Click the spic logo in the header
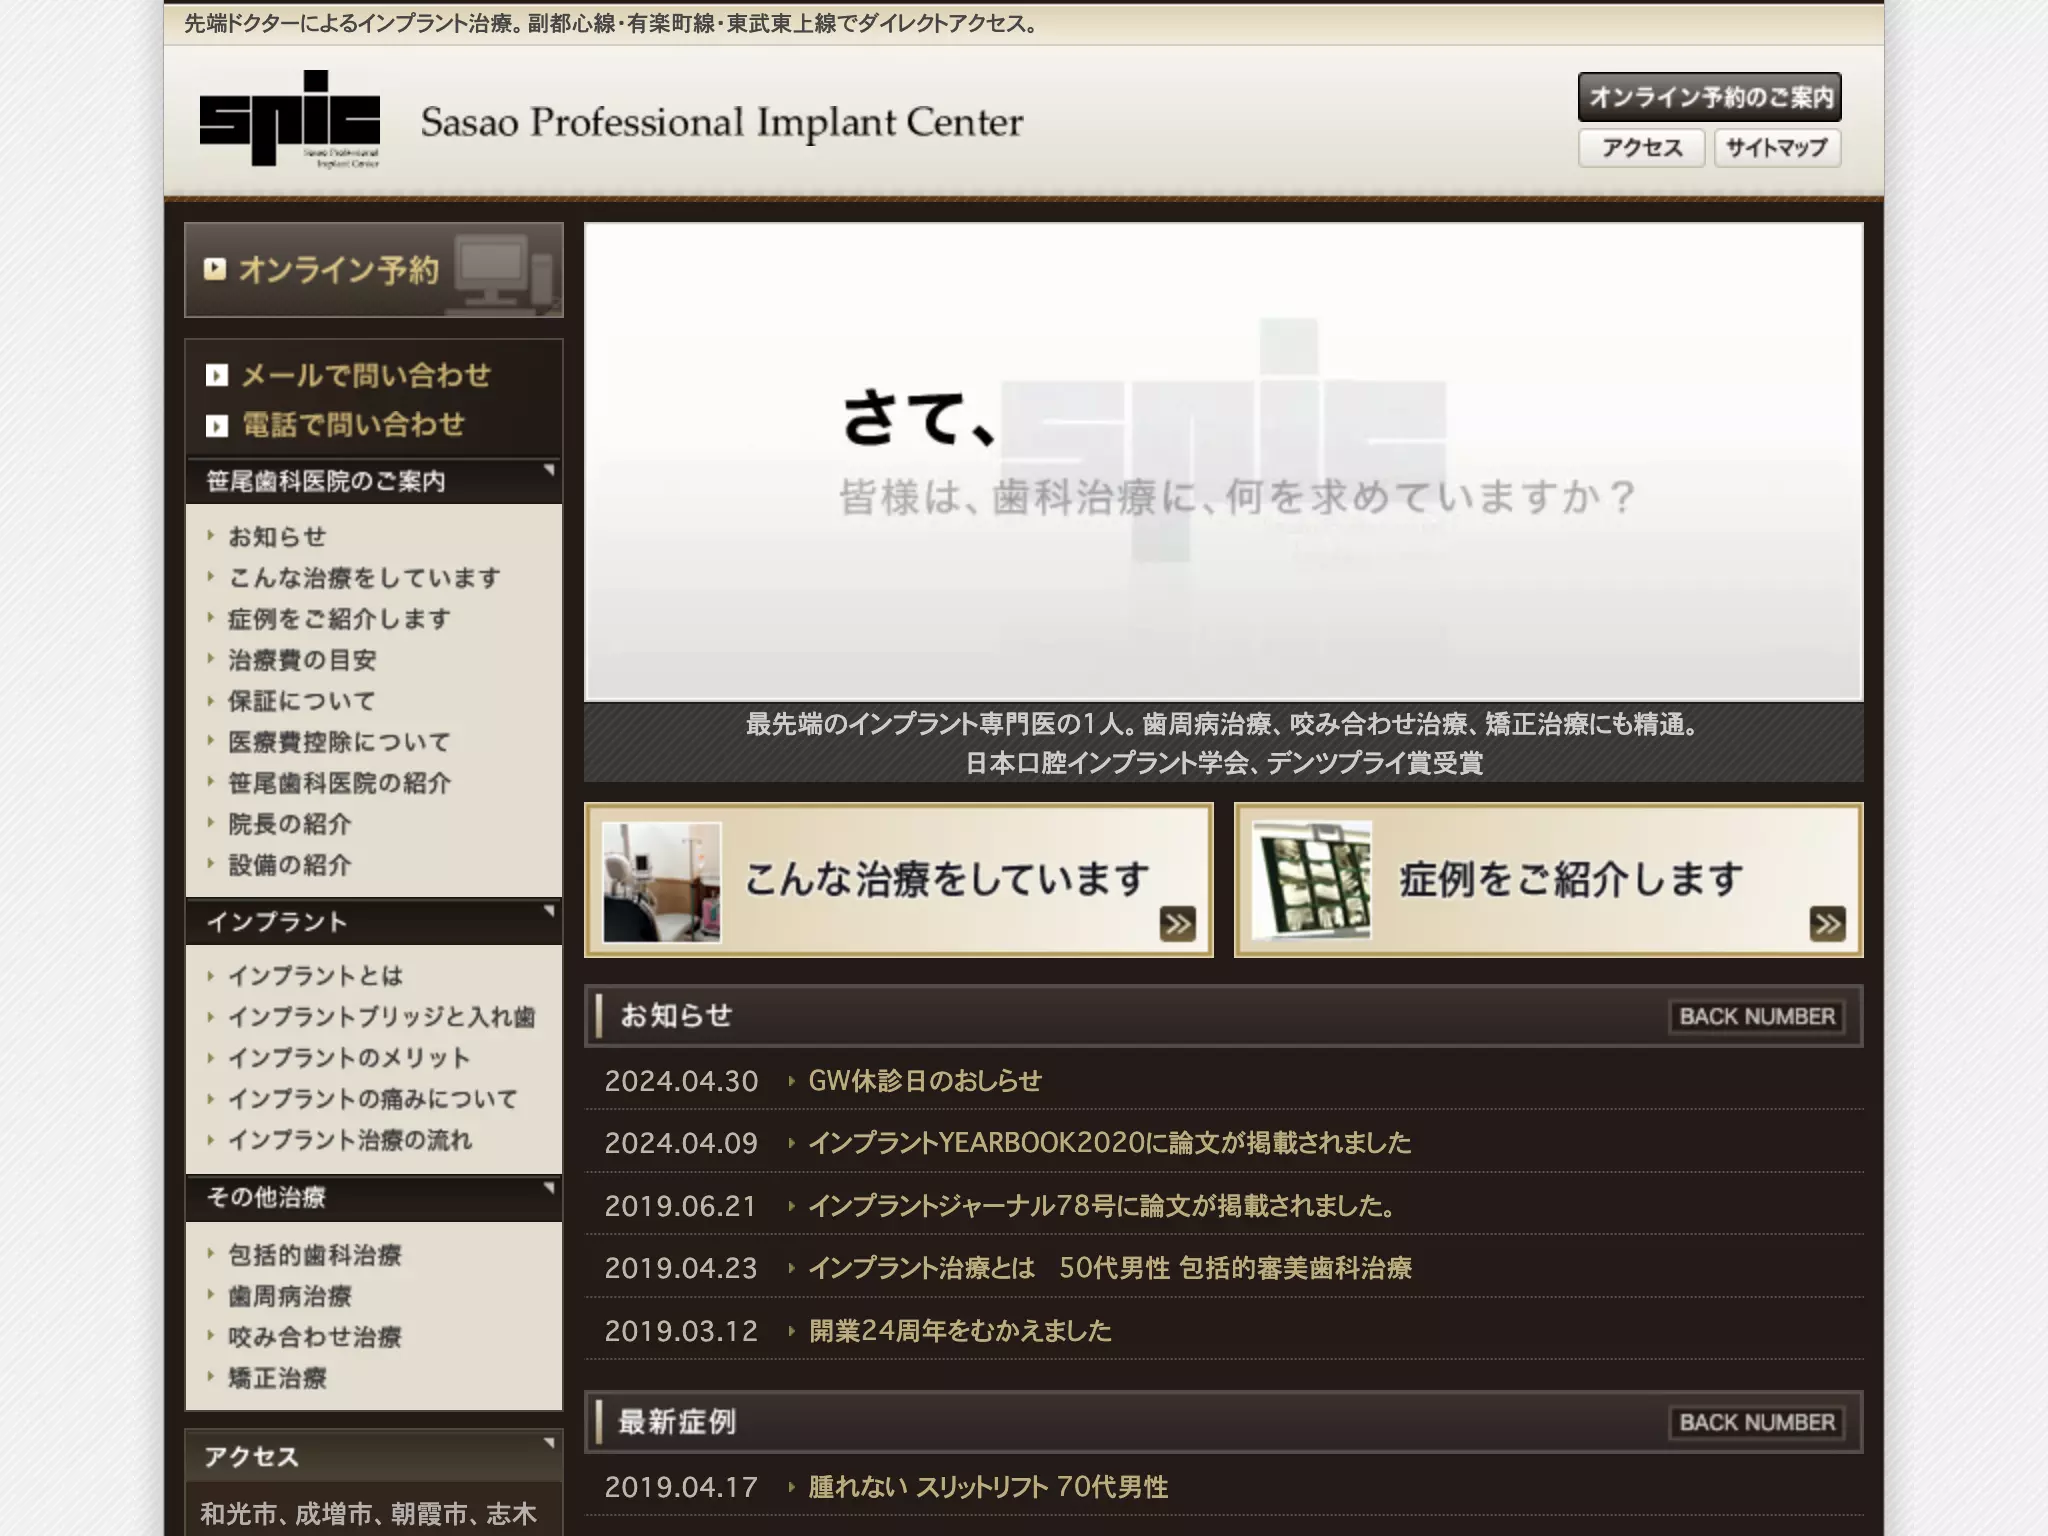 (x=290, y=118)
